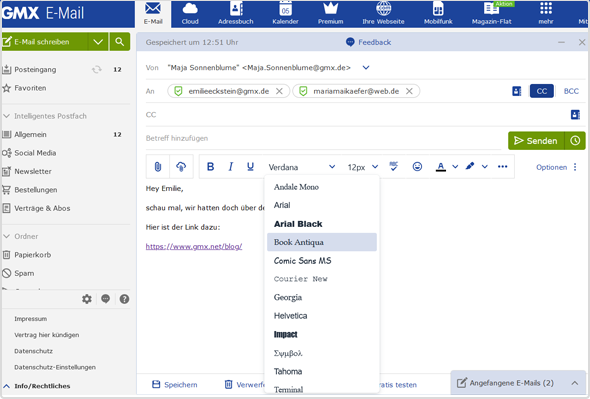Run the spell check

pos(394,166)
